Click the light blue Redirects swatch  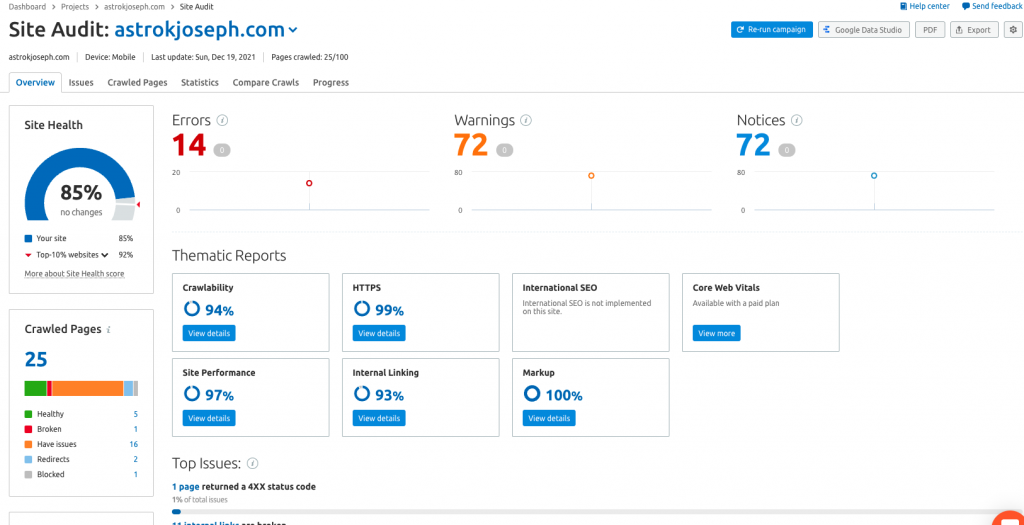pos(28,459)
